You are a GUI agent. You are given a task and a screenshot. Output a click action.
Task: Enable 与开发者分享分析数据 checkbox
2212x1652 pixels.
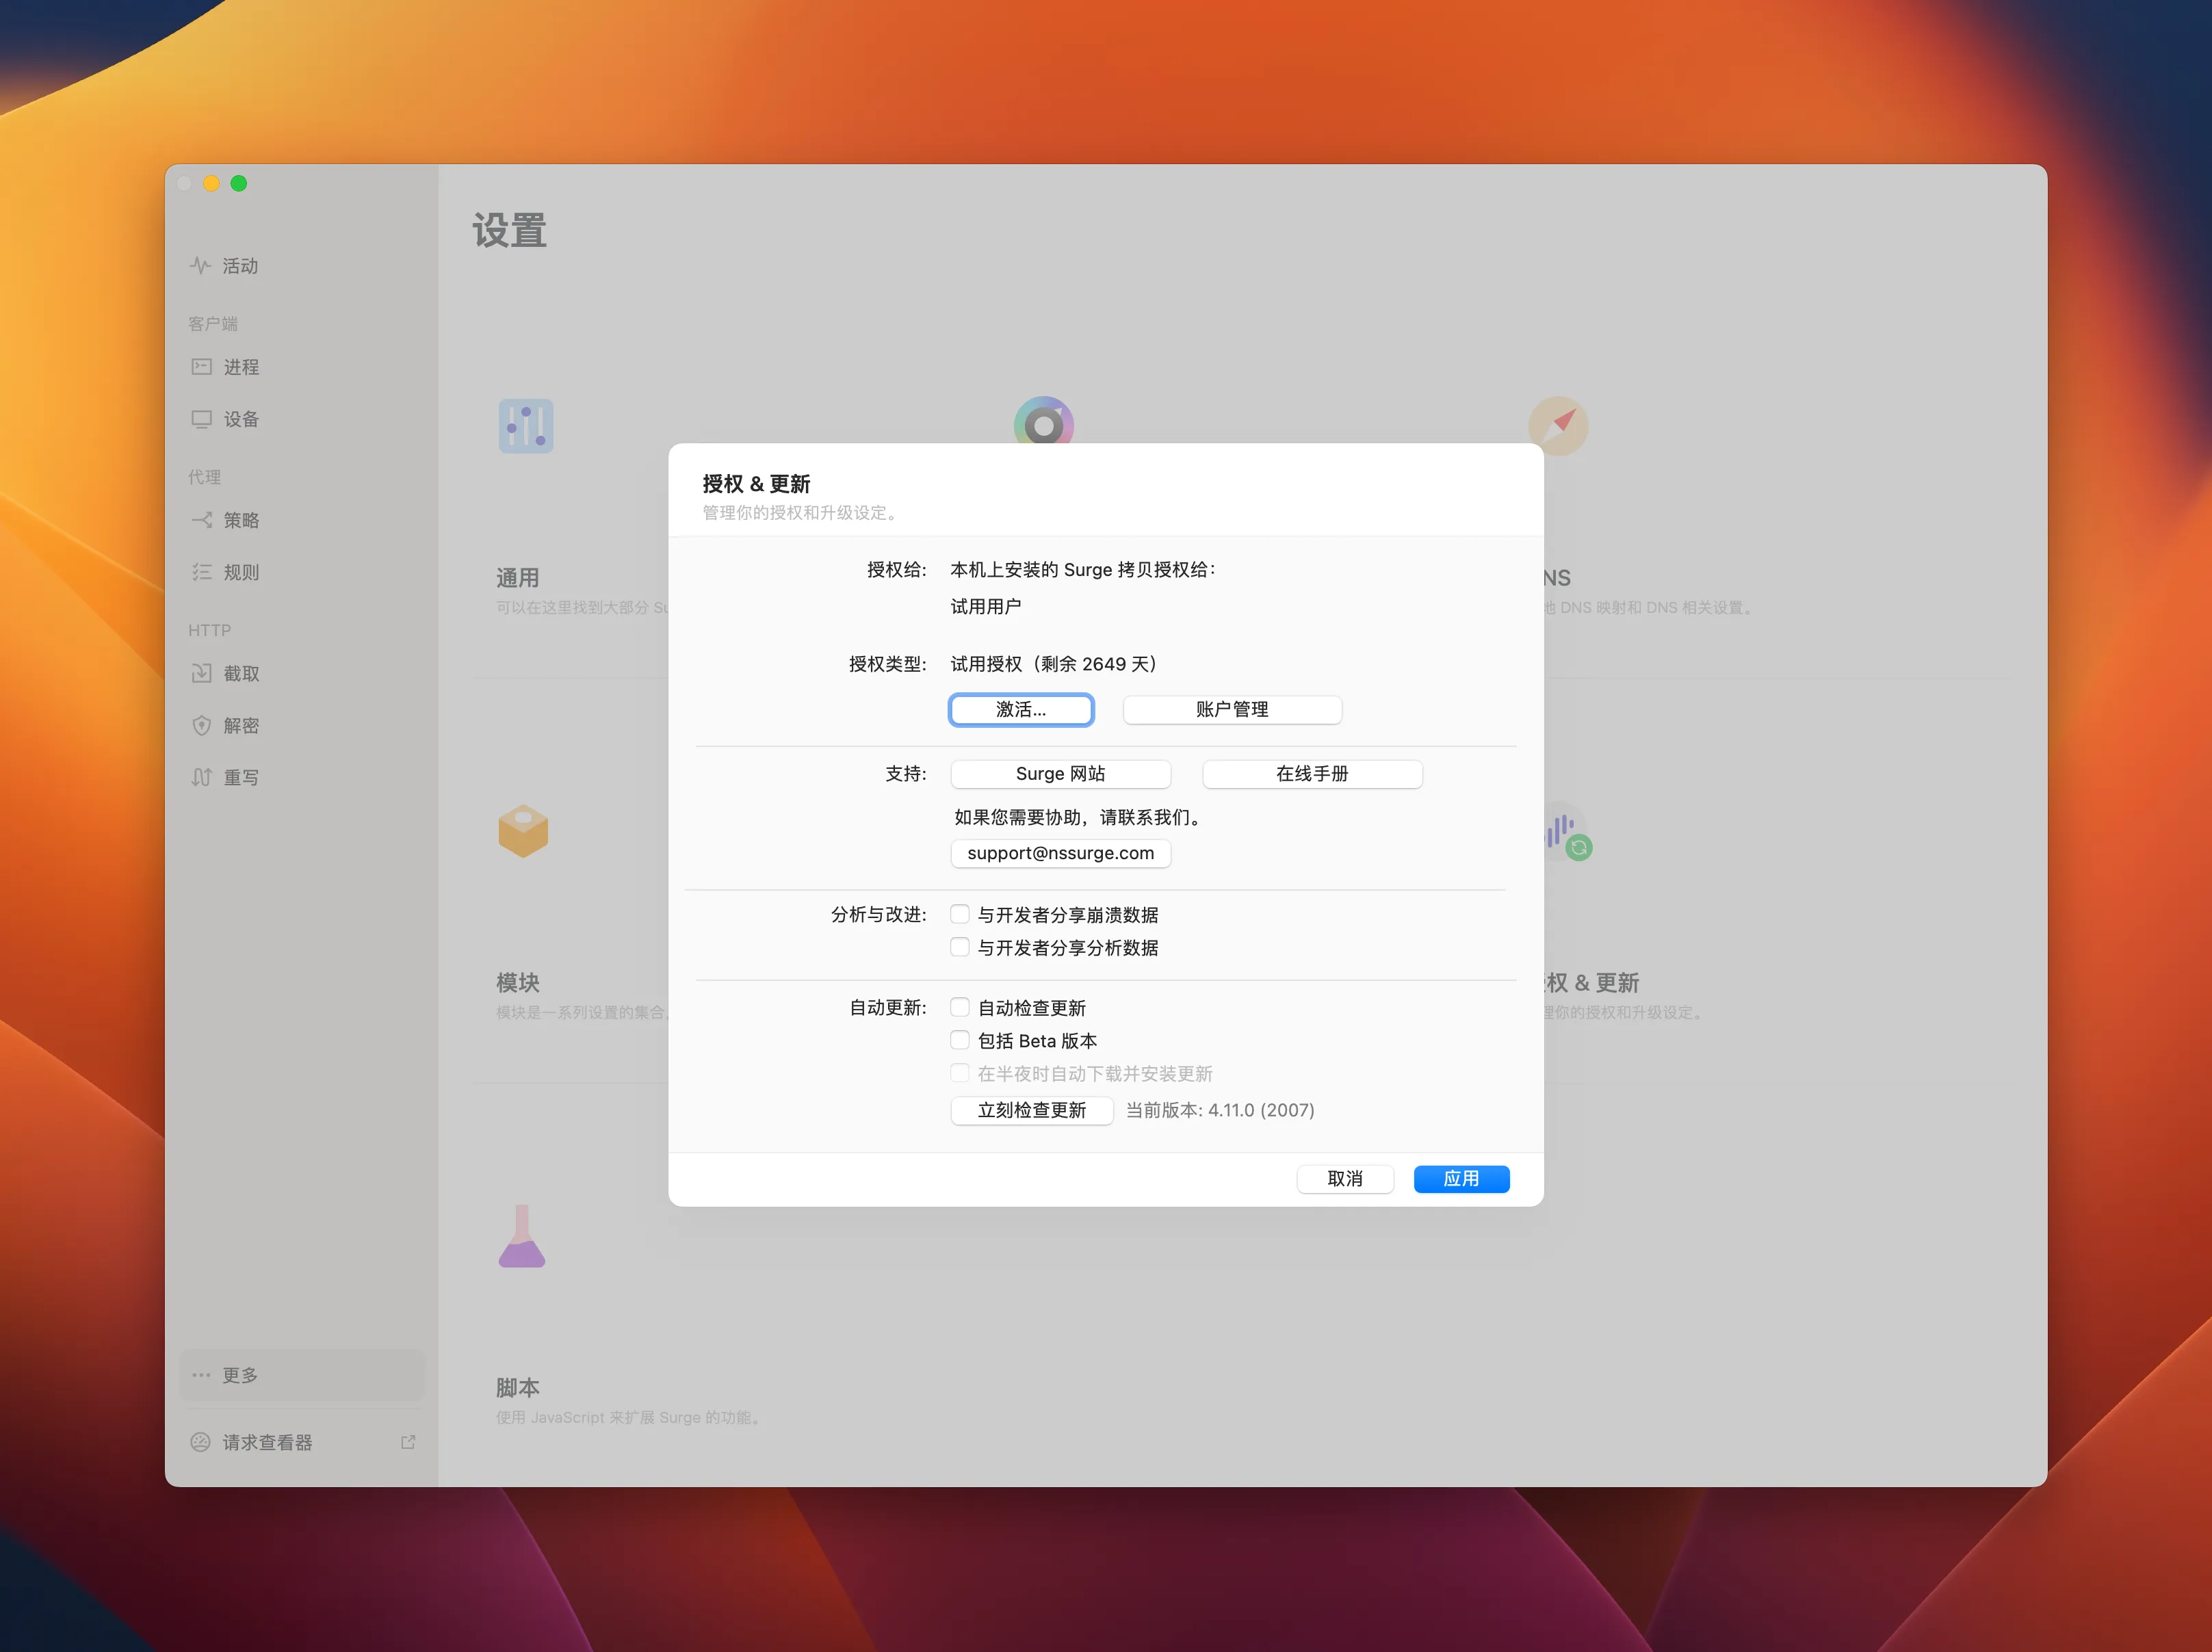click(960, 947)
